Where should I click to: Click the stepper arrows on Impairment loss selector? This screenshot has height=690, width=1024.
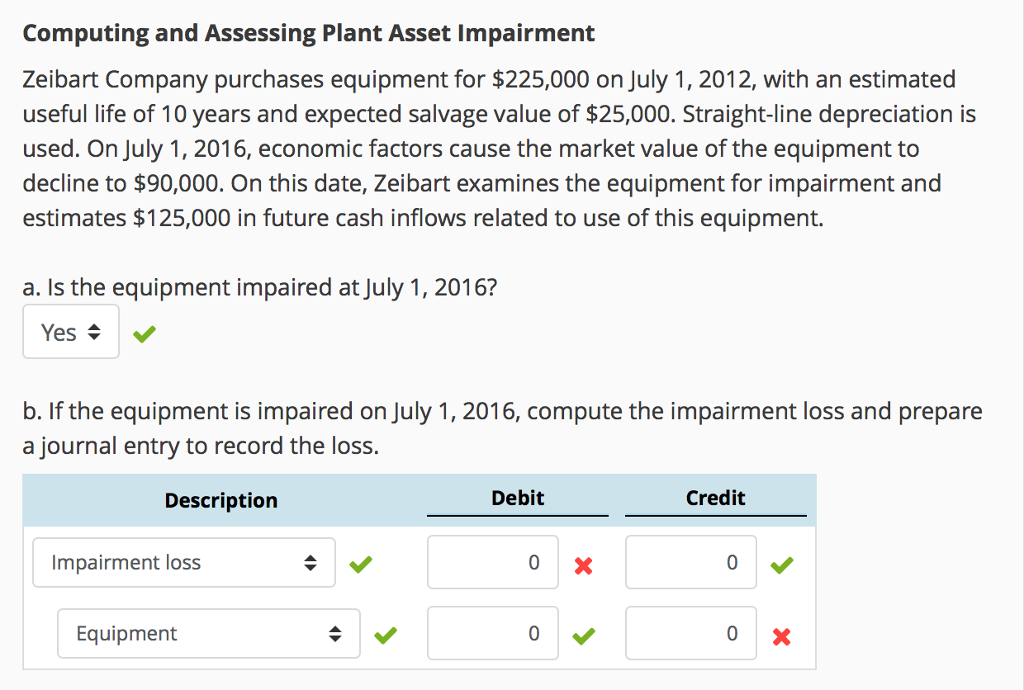pos(310,562)
